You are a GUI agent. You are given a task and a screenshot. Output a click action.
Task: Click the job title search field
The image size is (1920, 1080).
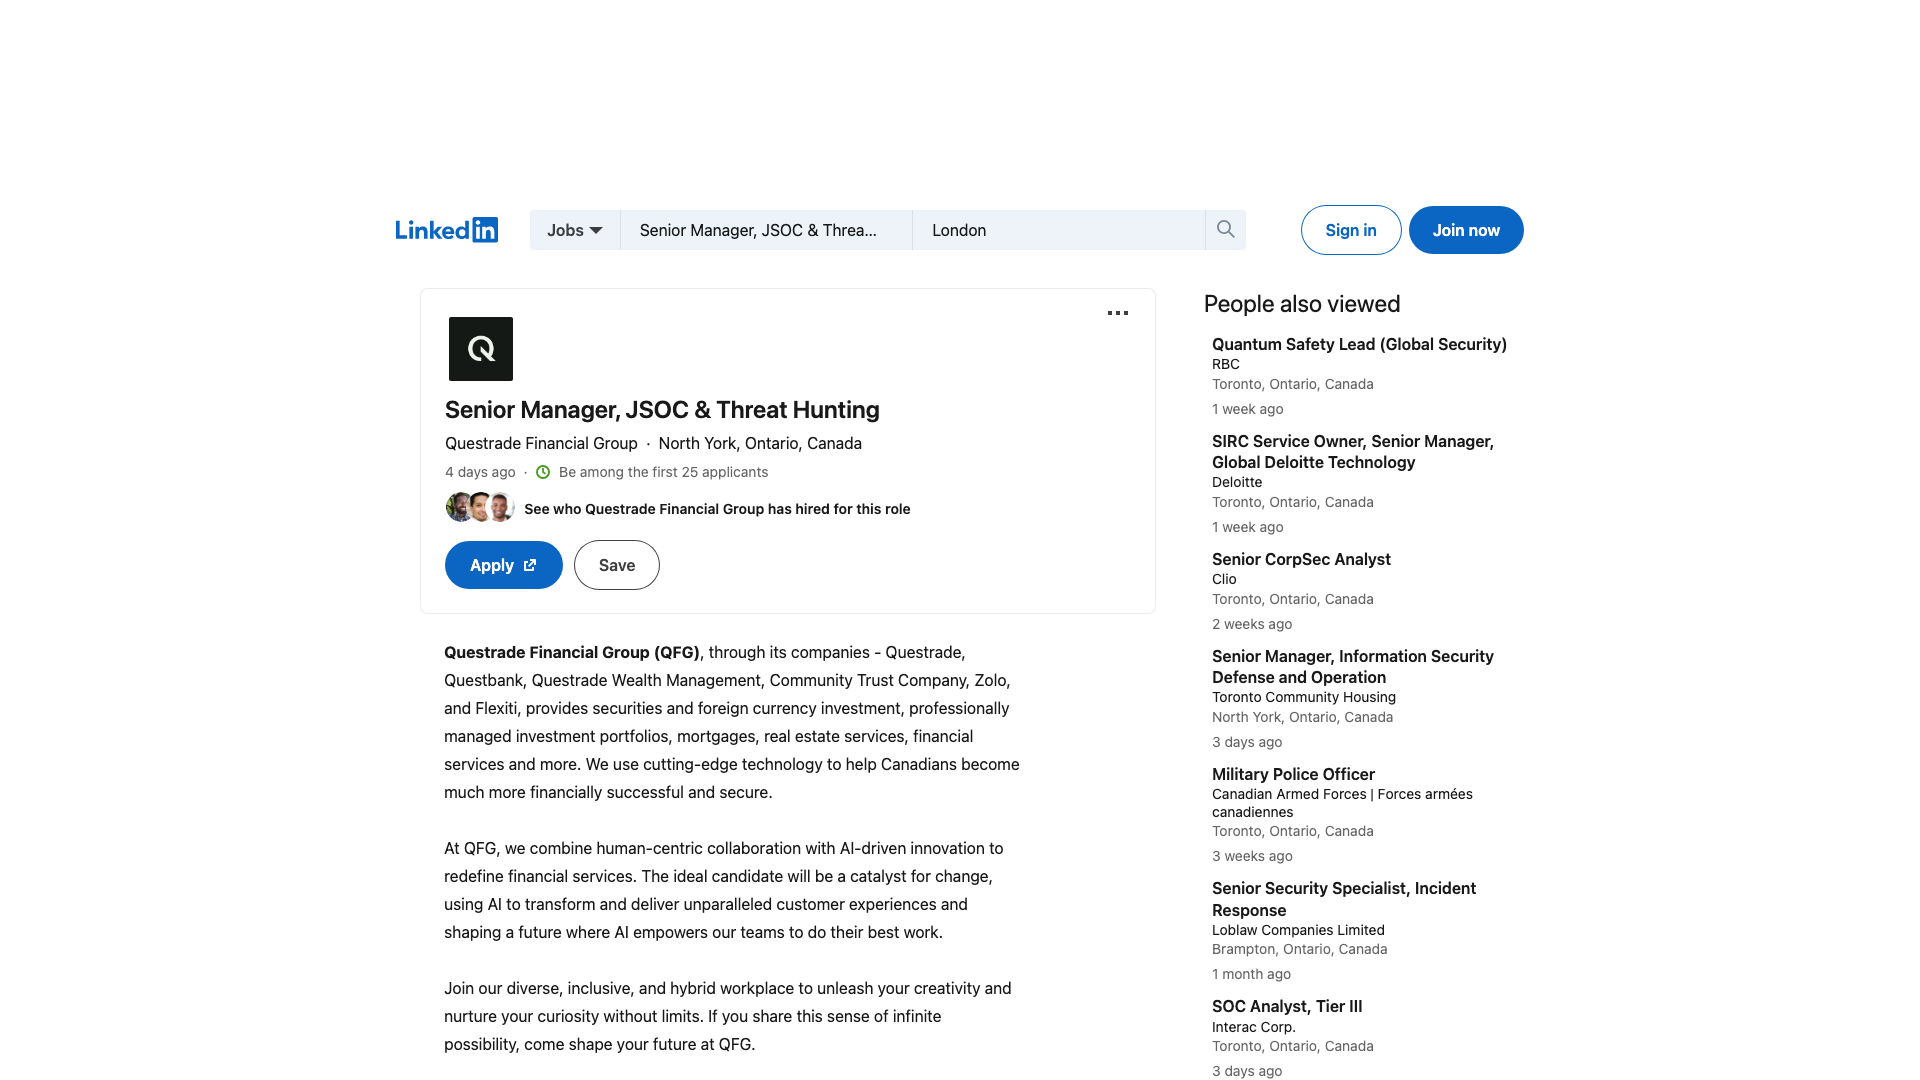766,230
